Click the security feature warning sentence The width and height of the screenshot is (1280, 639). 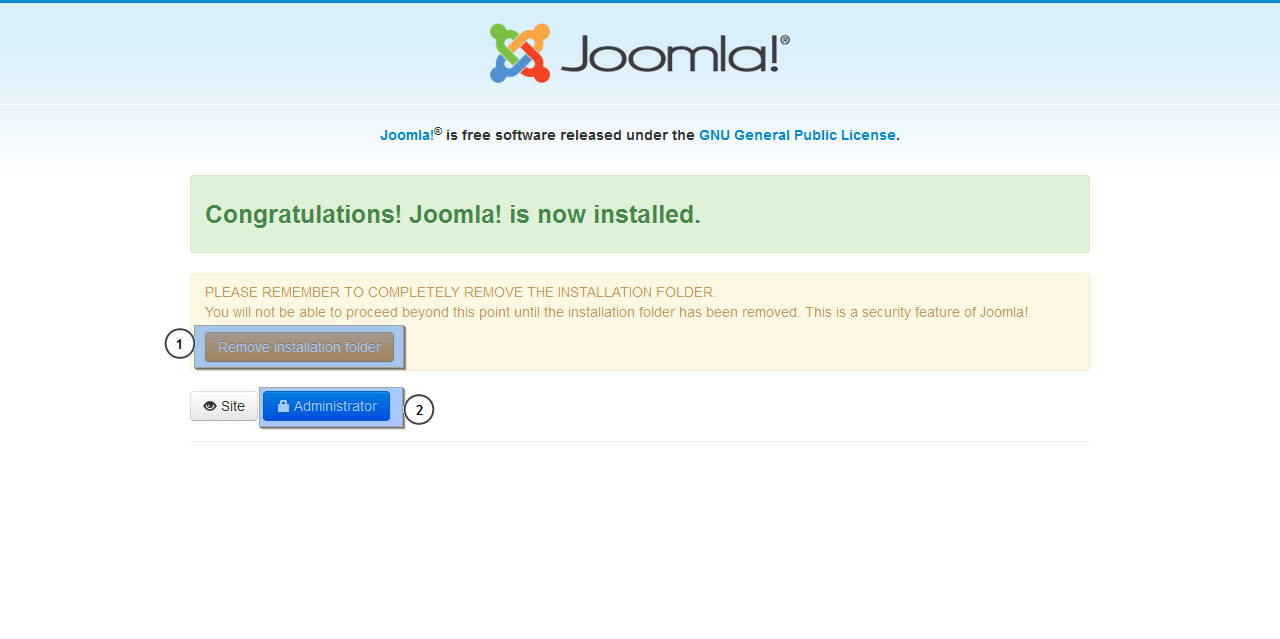[x=616, y=312]
